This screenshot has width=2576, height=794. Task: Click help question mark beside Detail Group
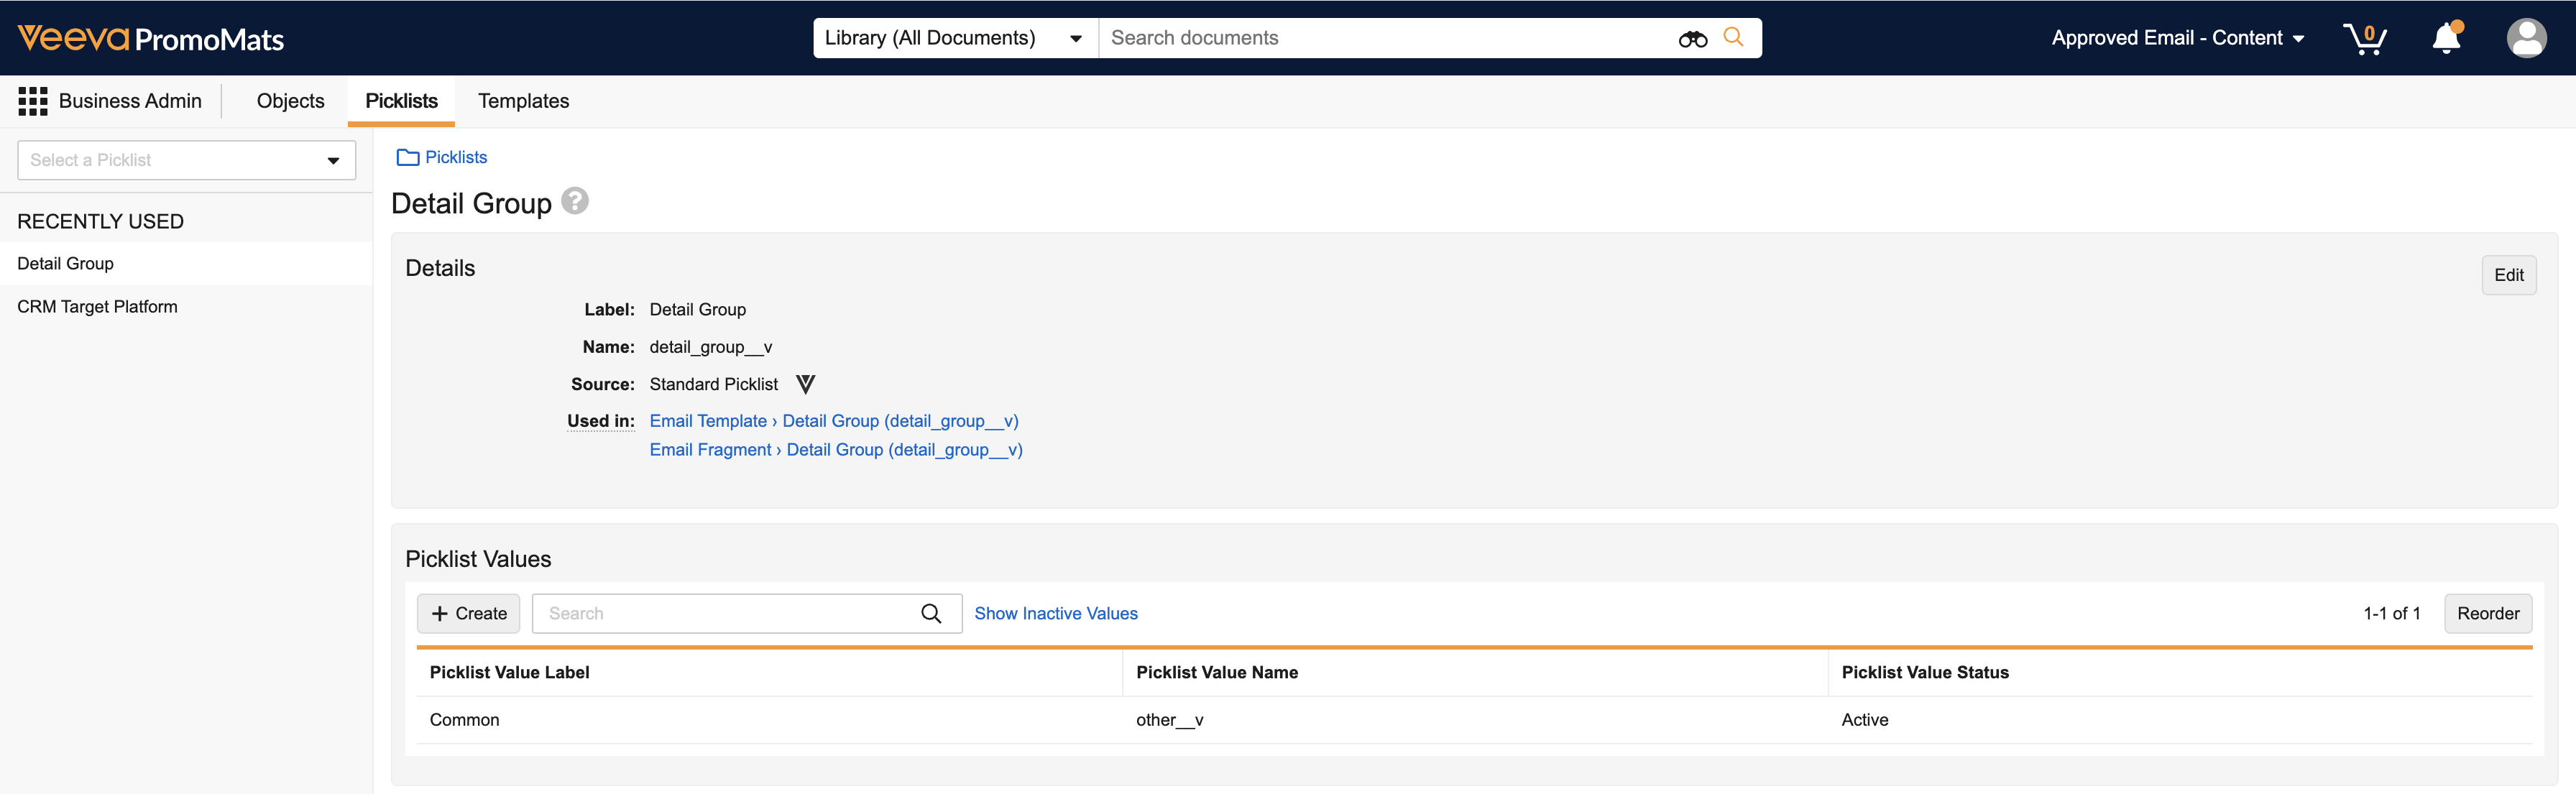pyautogui.click(x=575, y=201)
